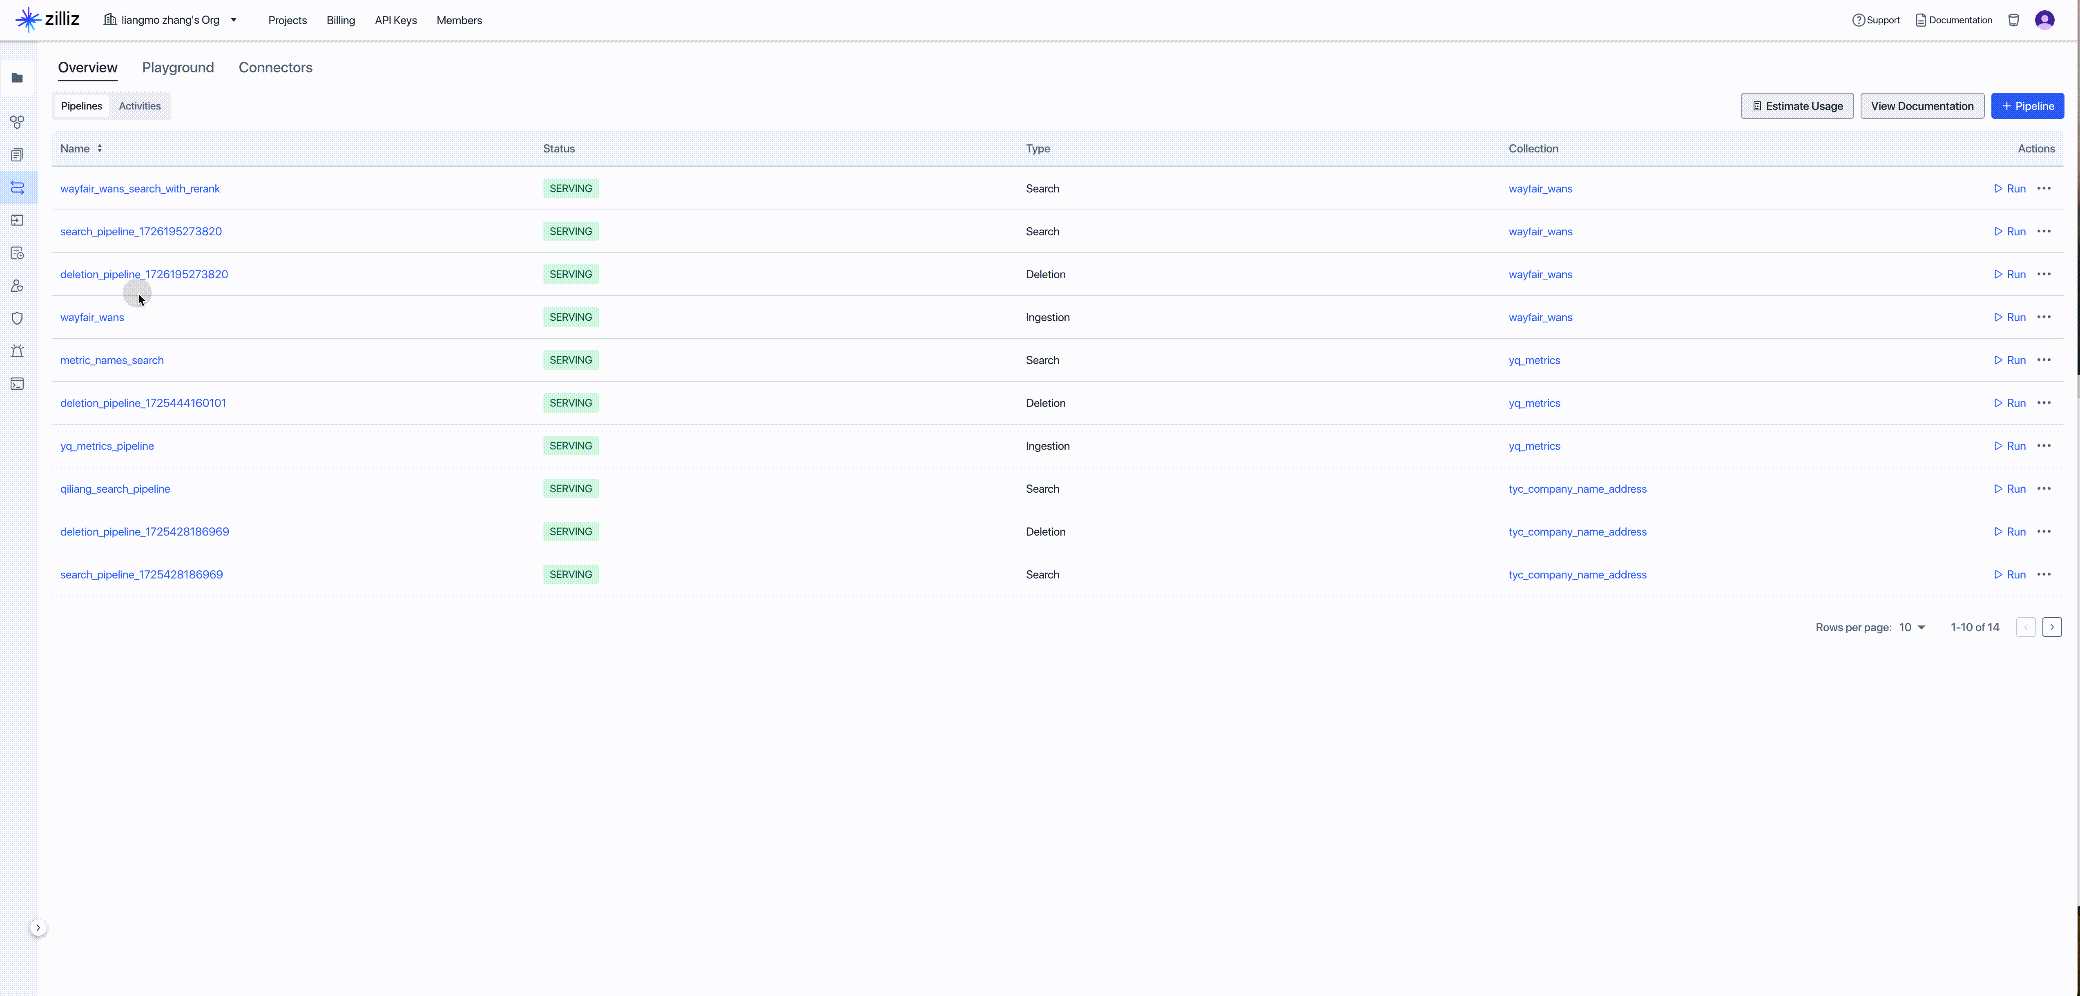
Task: Open the shield security icon in sidebar
Action: click(17, 319)
